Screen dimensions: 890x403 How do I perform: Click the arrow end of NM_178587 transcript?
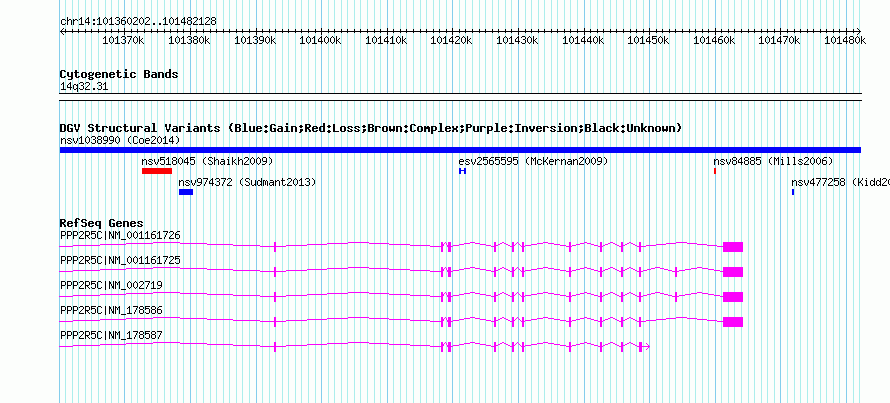(x=646, y=347)
